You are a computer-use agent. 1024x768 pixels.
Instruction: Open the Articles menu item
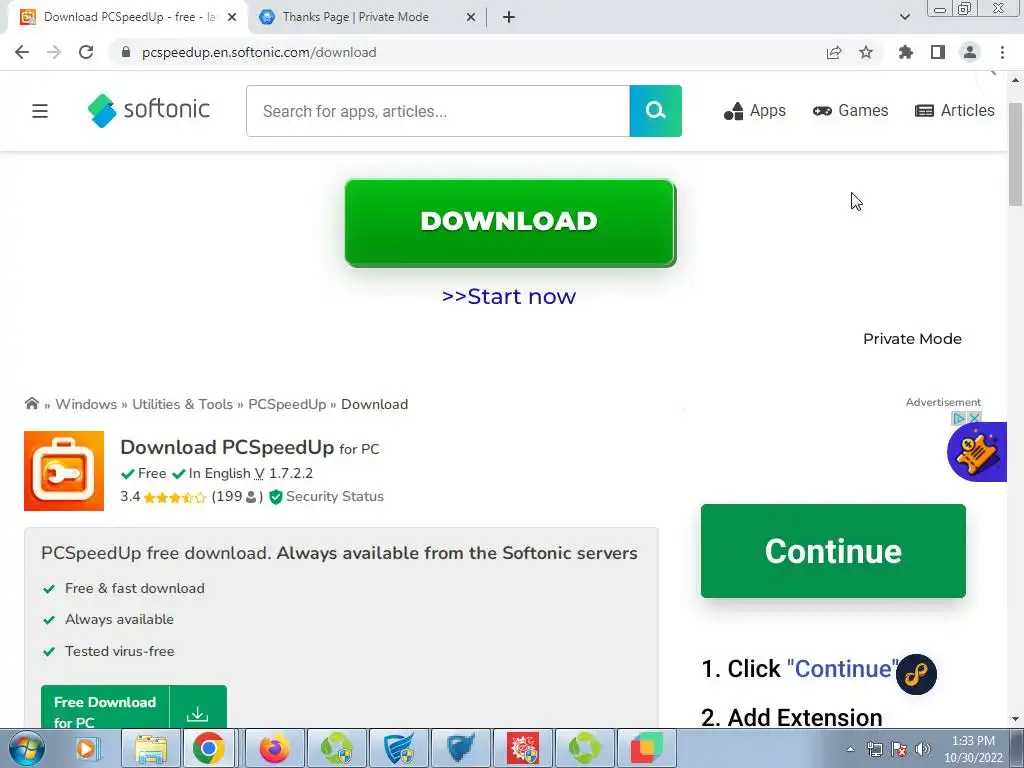[x=955, y=111]
